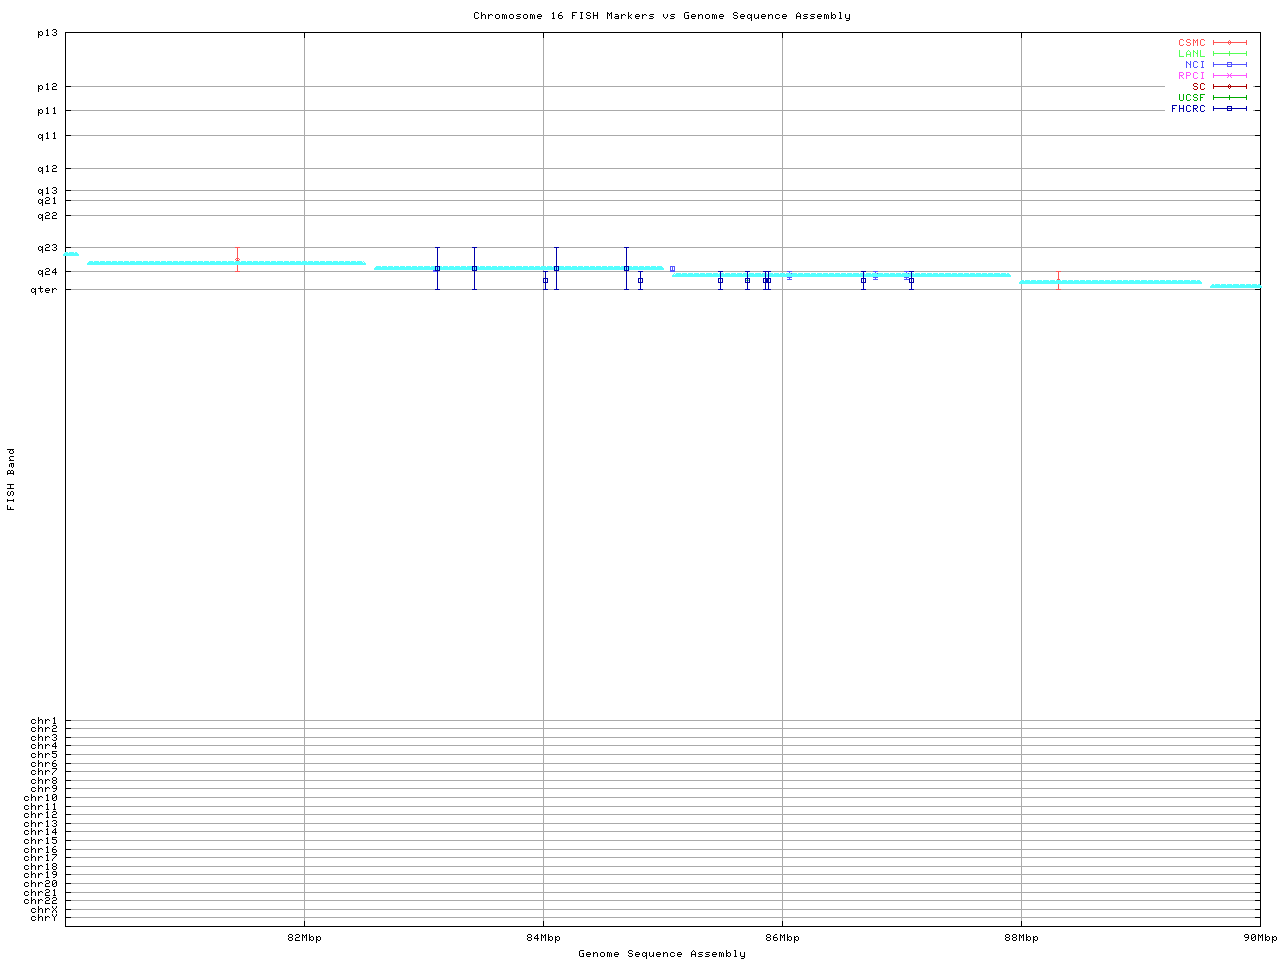Select the UCSF legend entry

pyautogui.click(x=1212, y=97)
